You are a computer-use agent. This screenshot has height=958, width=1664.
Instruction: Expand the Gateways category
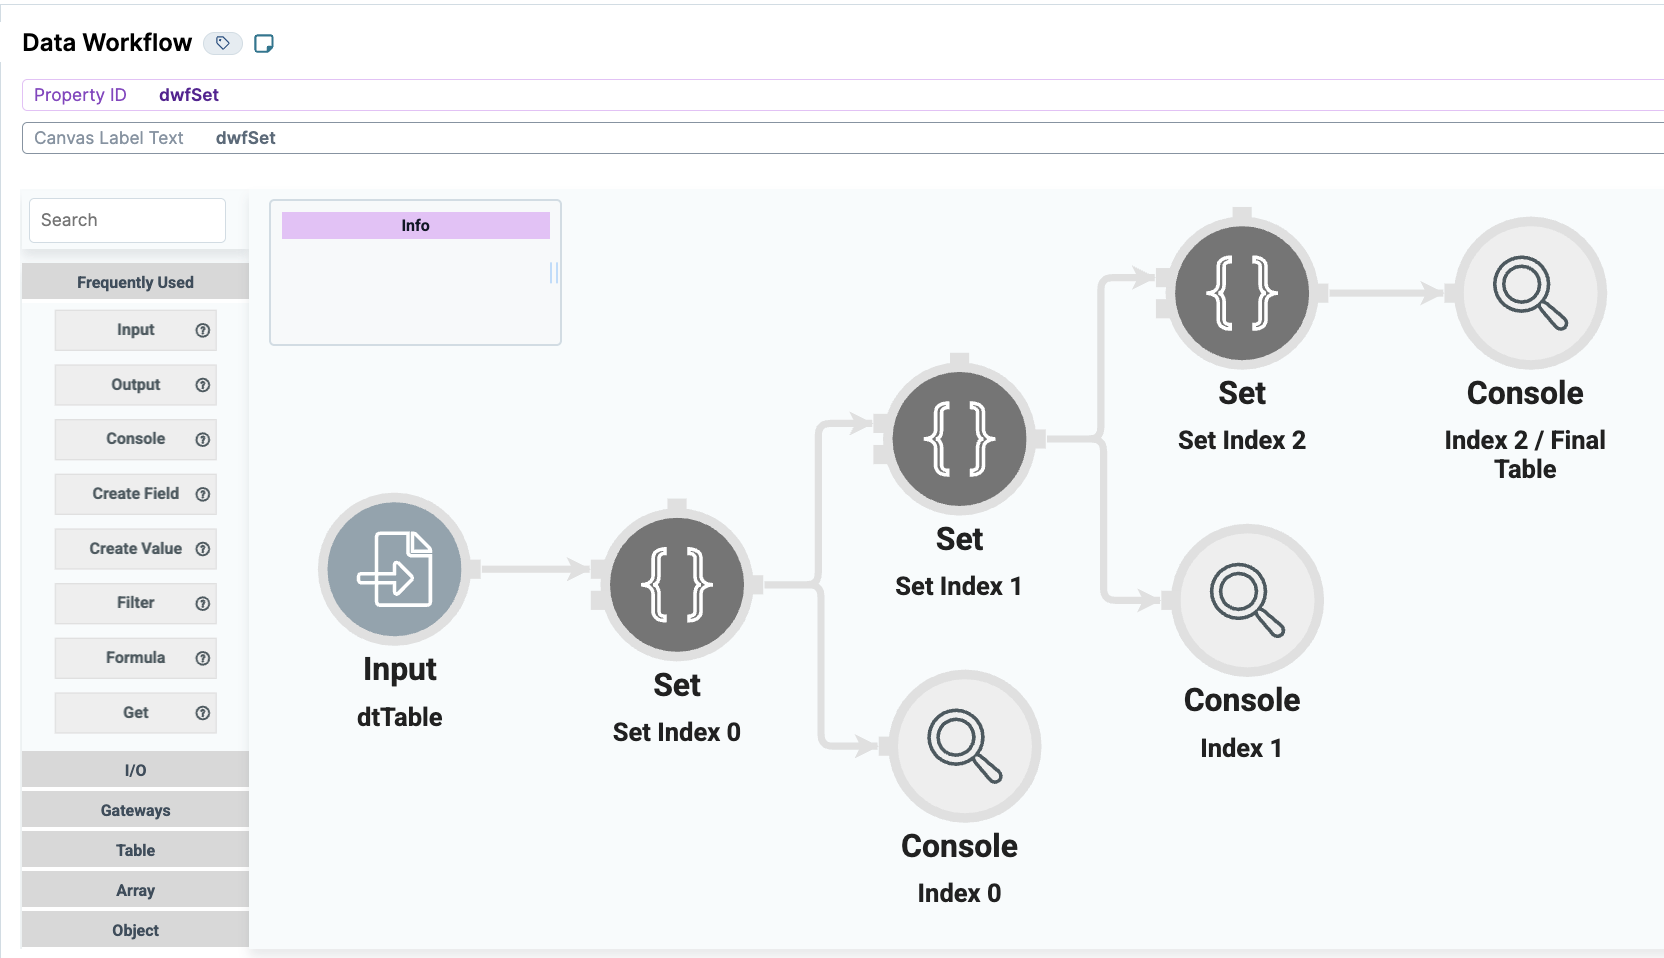(135, 809)
